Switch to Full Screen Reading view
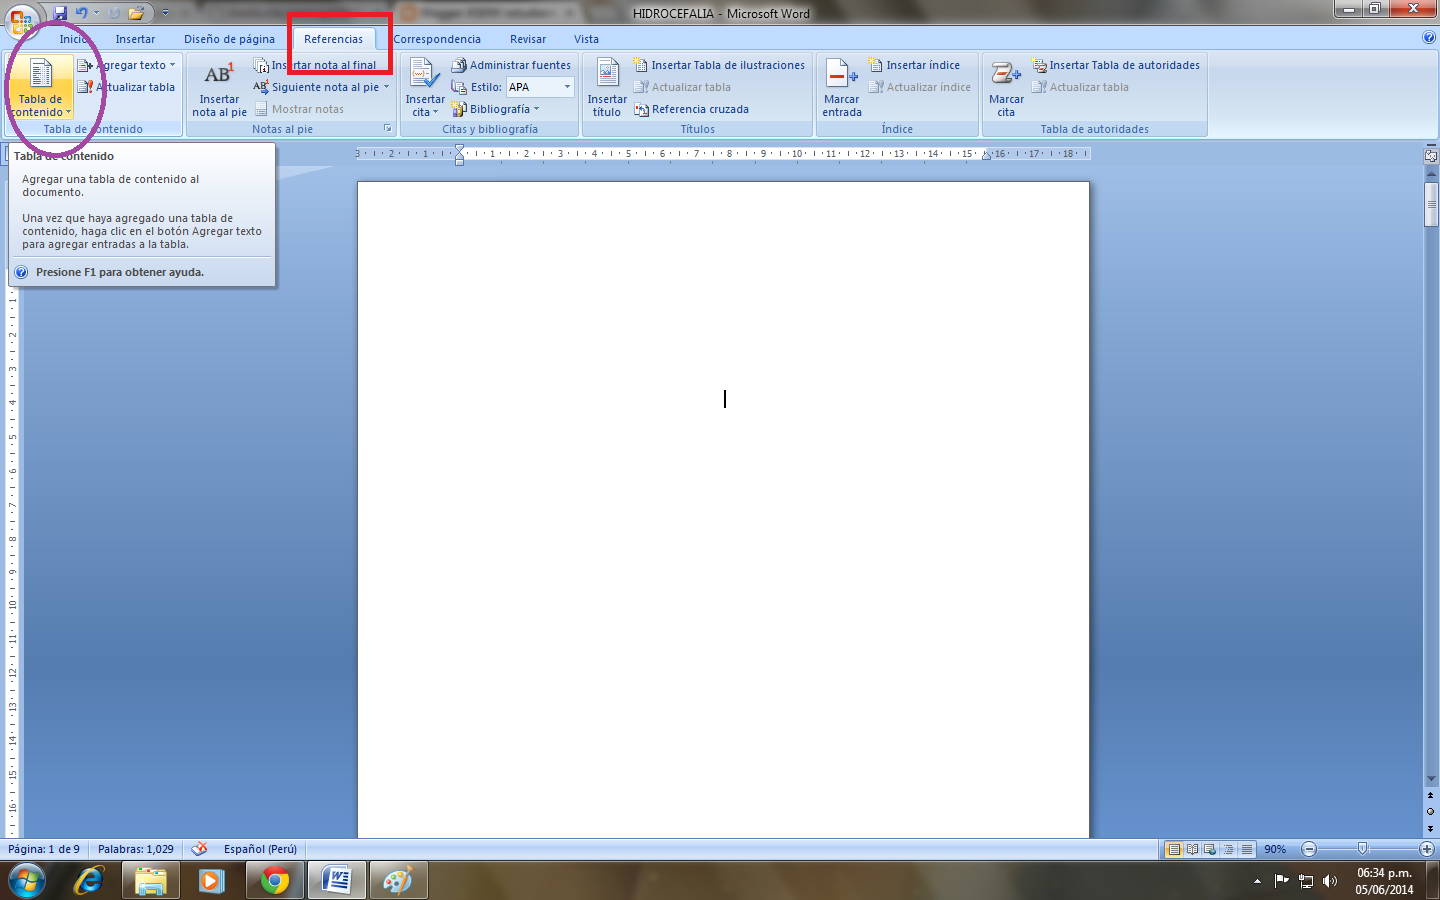 1192,849
